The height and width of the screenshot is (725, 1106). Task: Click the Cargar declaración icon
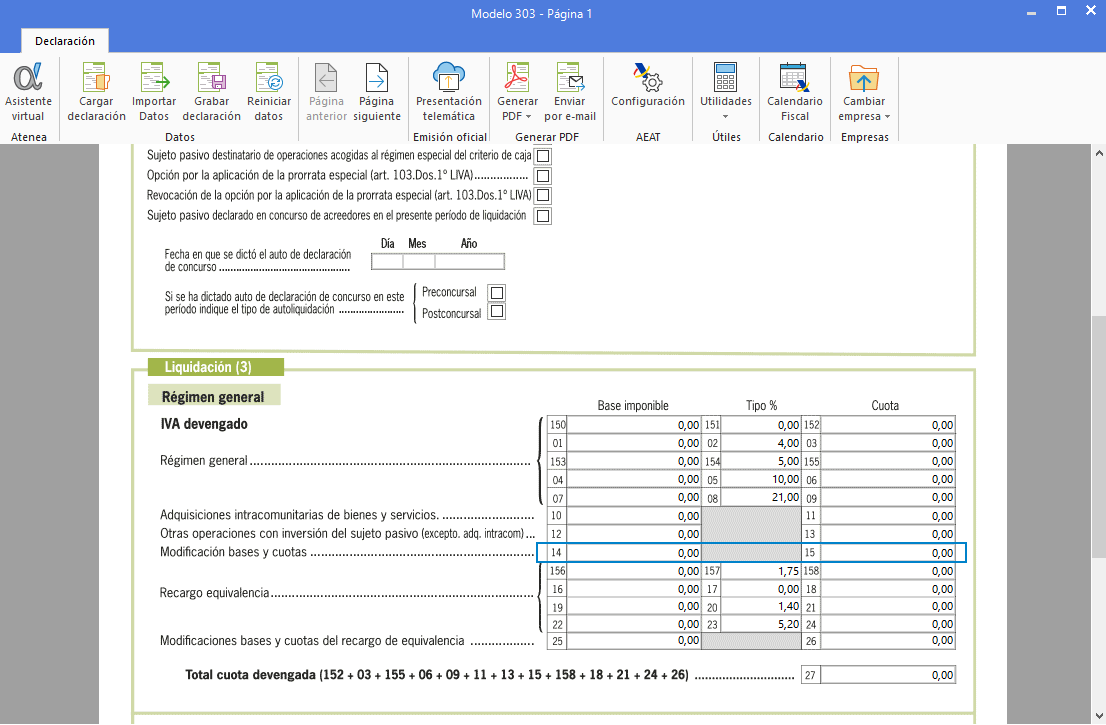(x=96, y=78)
